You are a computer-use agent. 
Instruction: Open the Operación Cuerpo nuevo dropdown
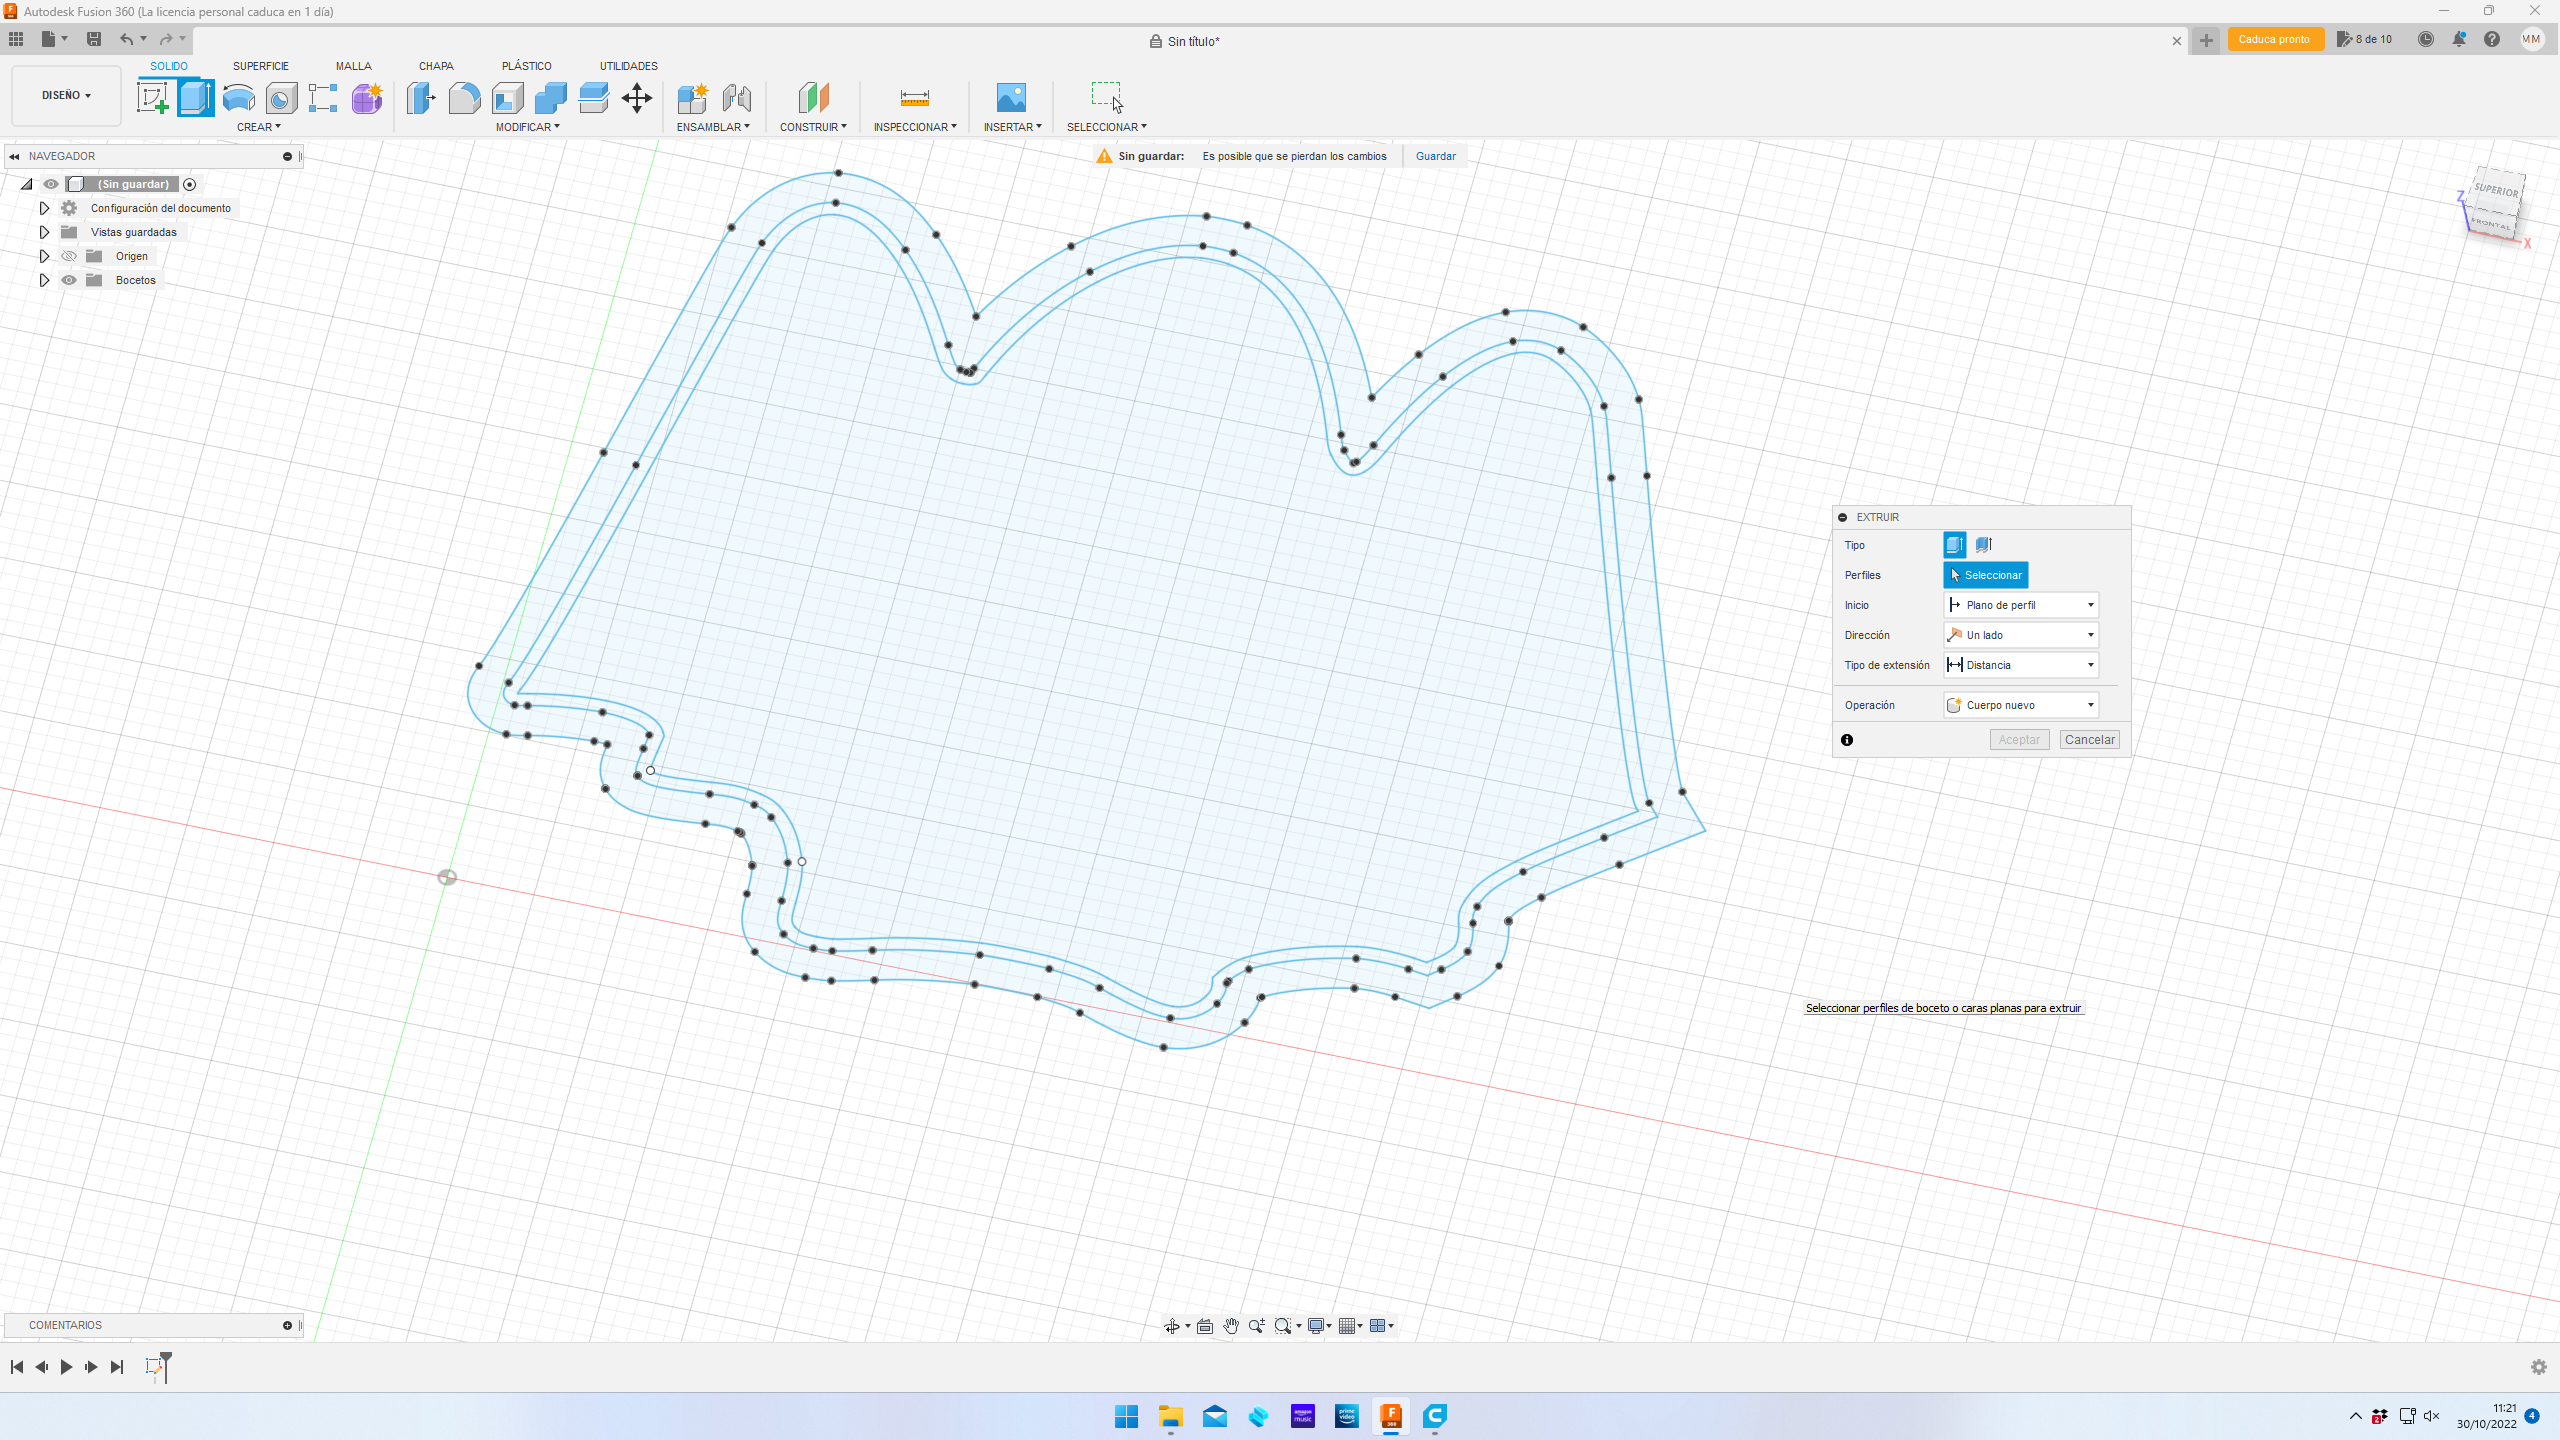(2020, 705)
